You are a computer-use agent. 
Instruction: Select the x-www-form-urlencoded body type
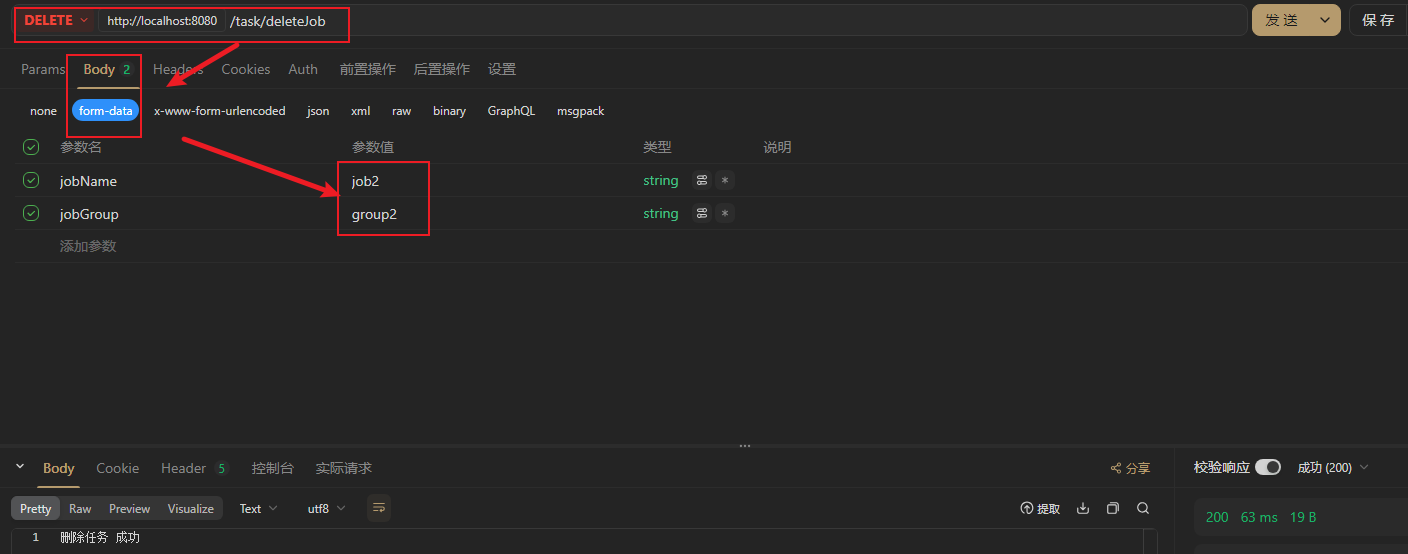pos(219,111)
